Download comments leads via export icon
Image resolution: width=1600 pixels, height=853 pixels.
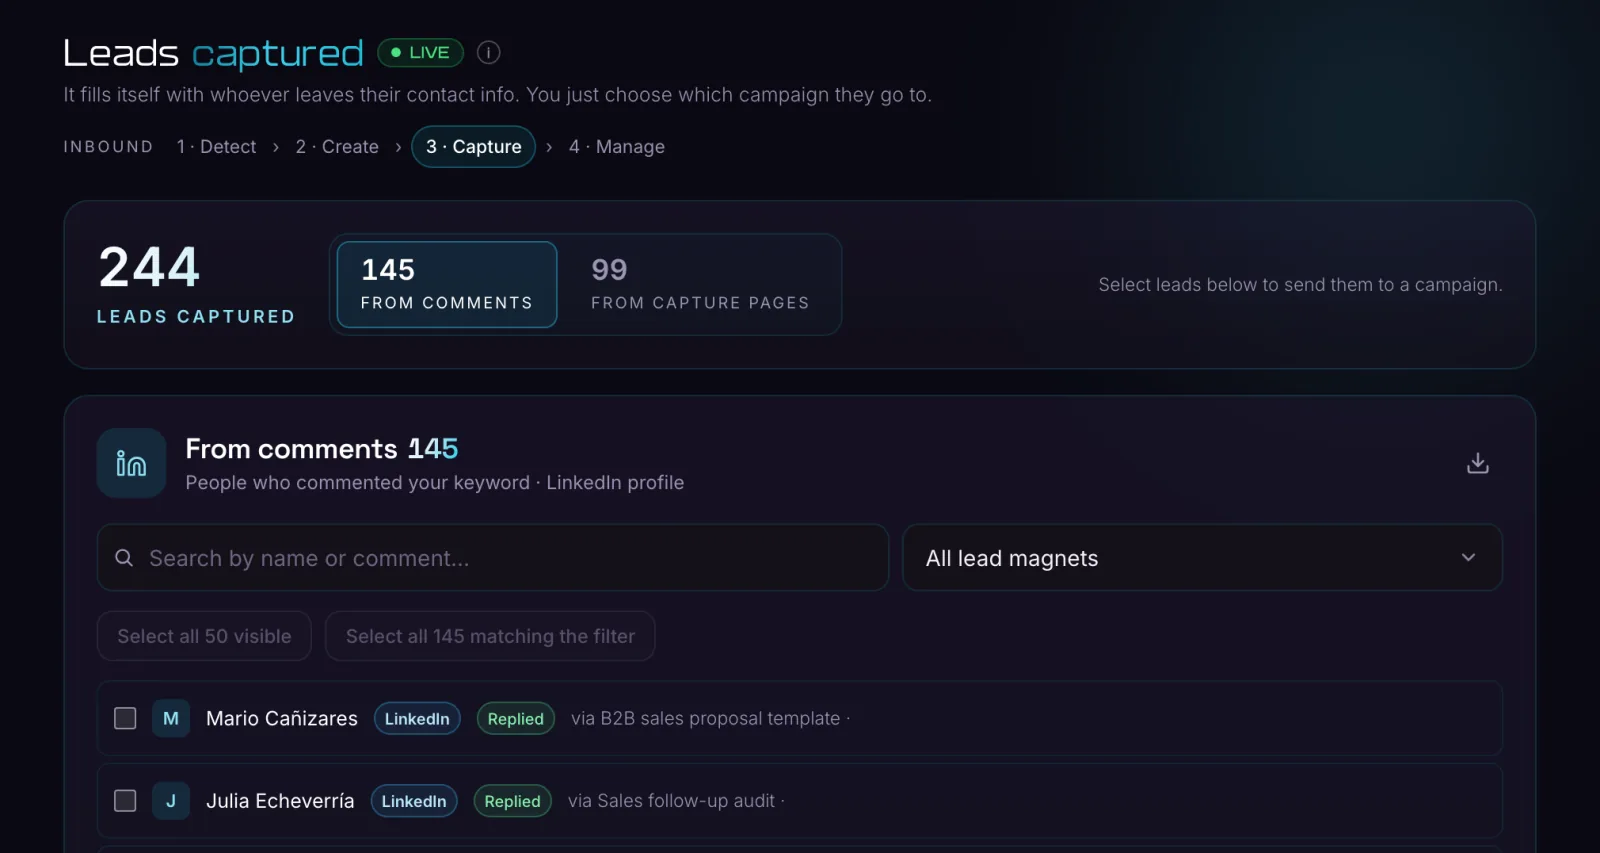[x=1477, y=463]
